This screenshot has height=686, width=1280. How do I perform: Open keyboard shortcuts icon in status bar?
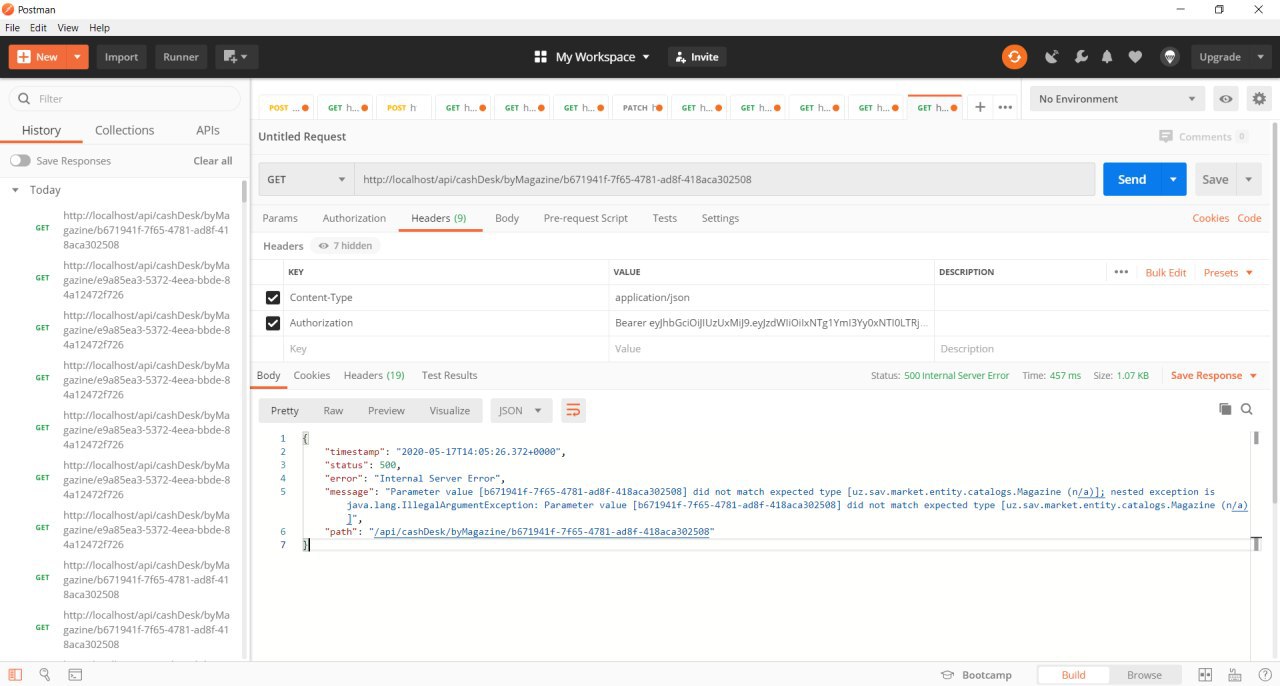pyautogui.click(x=1233, y=675)
